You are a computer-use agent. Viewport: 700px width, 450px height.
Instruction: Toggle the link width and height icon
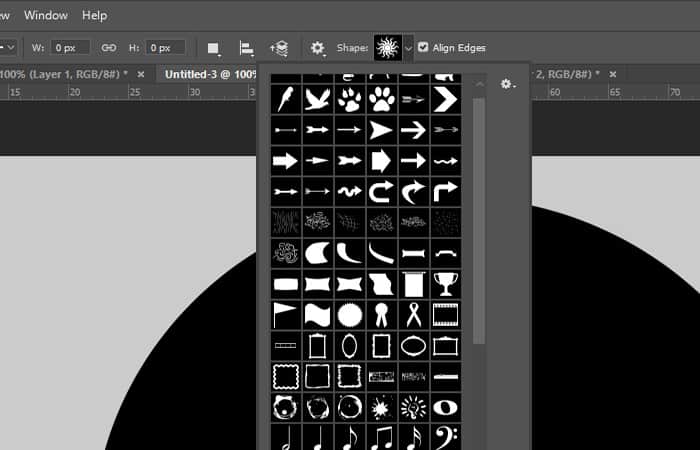[x=108, y=48]
